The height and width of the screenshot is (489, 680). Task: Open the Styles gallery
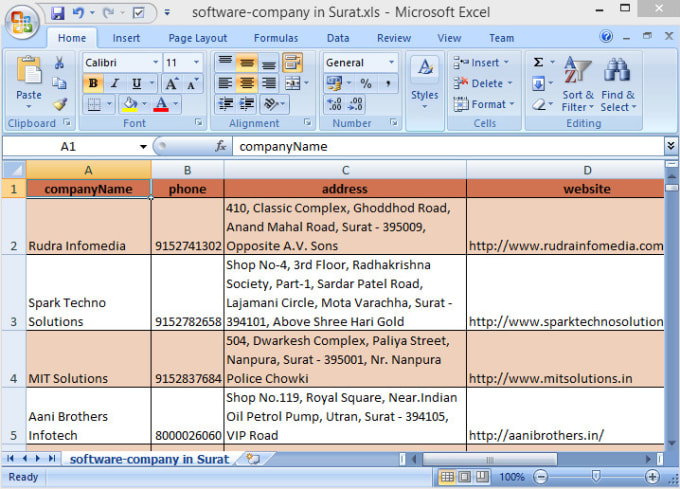click(425, 83)
